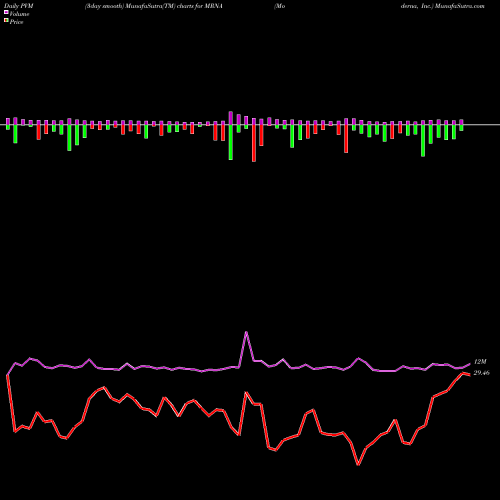Click the Daily PVM title text
Image resolution: width=500 pixels, height=500 pixels.
18,6
